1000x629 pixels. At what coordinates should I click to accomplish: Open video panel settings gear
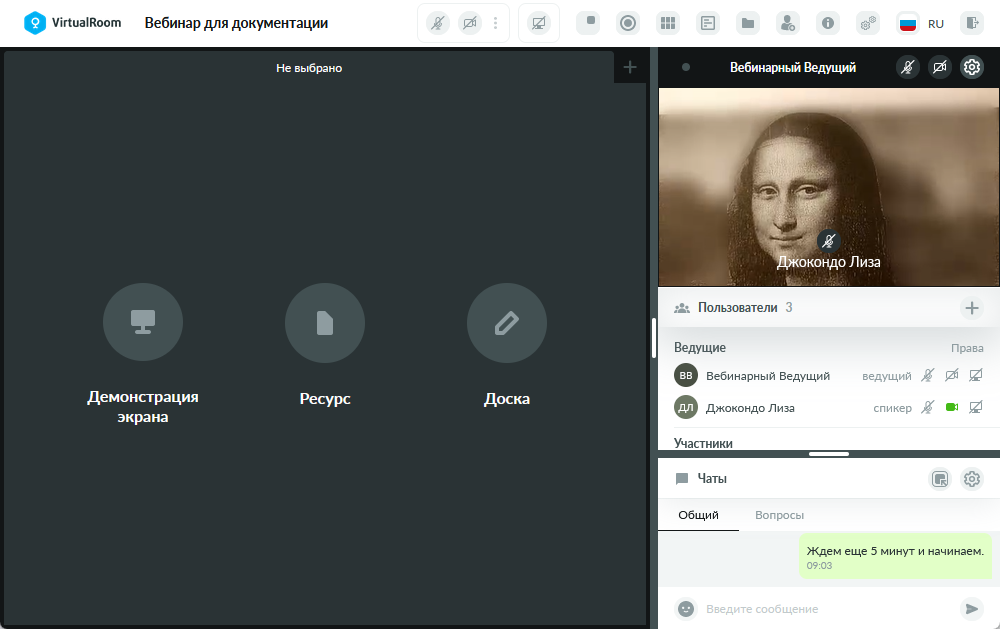coord(972,67)
